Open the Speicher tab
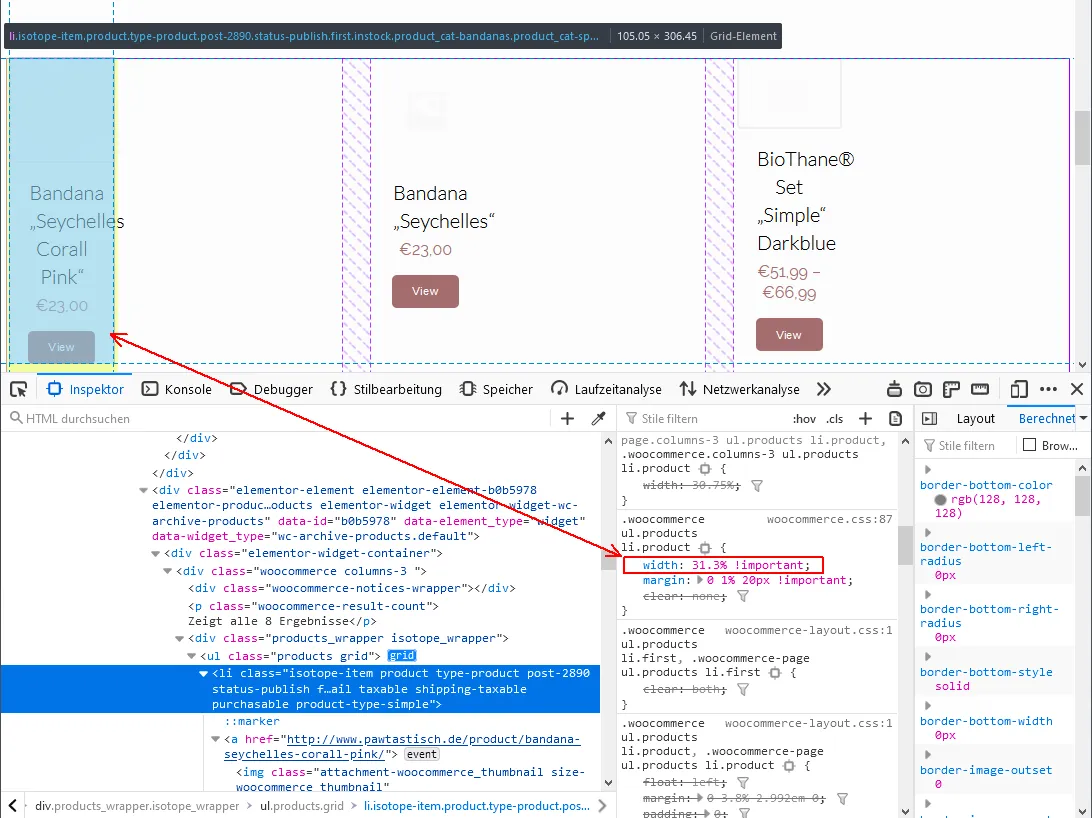The height and width of the screenshot is (818, 1092). tap(497, 389)
